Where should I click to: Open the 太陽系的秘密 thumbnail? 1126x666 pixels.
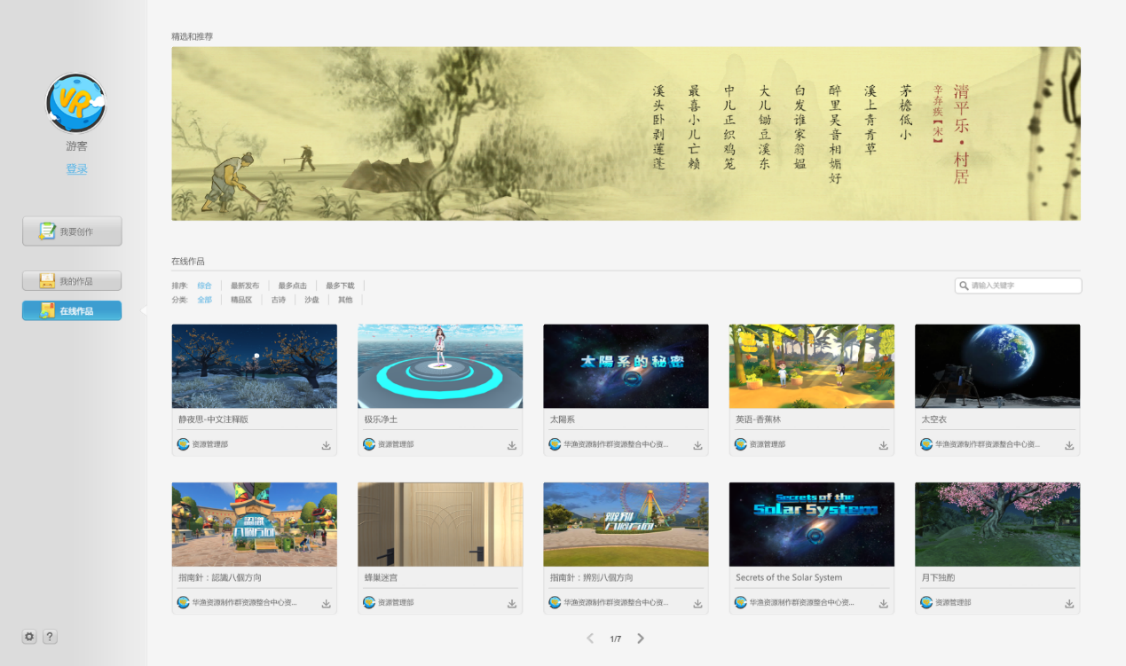625,366
